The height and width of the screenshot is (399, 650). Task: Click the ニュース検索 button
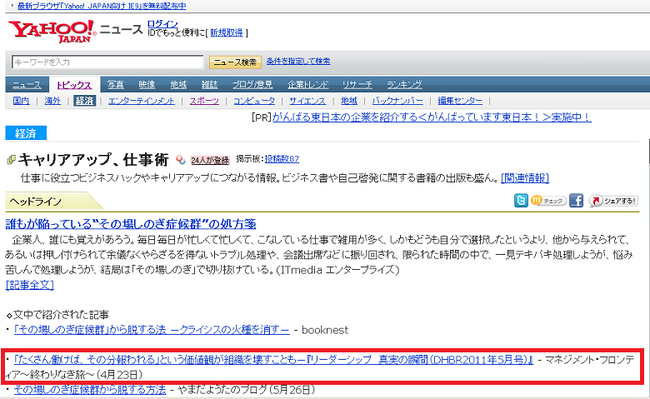tap(235, 62)
